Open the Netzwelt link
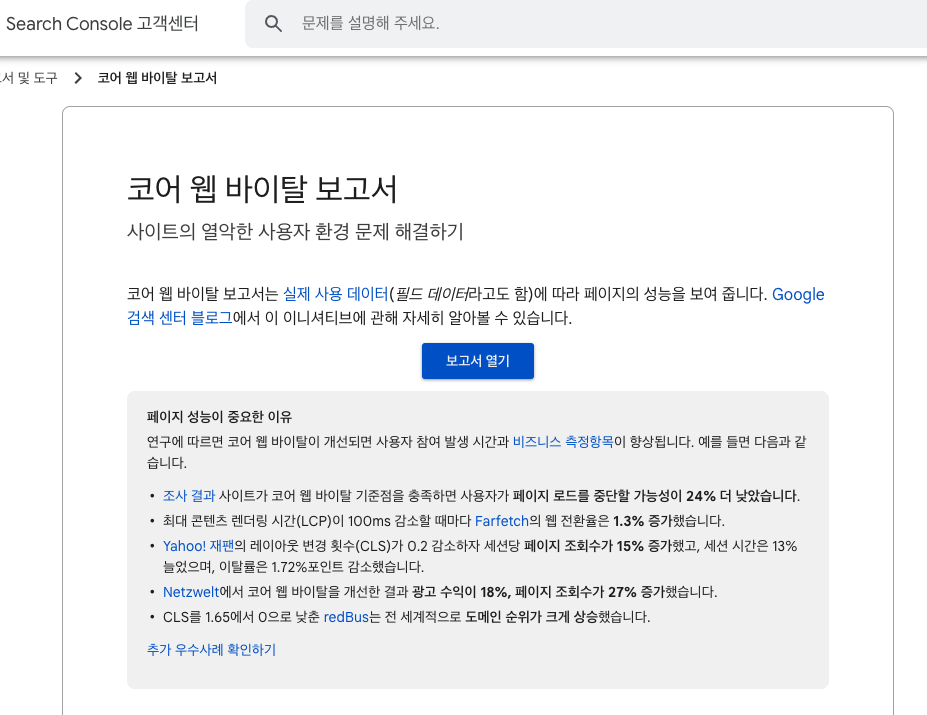Viewport: 927px width, 715px height. click(x=191, y=592)
